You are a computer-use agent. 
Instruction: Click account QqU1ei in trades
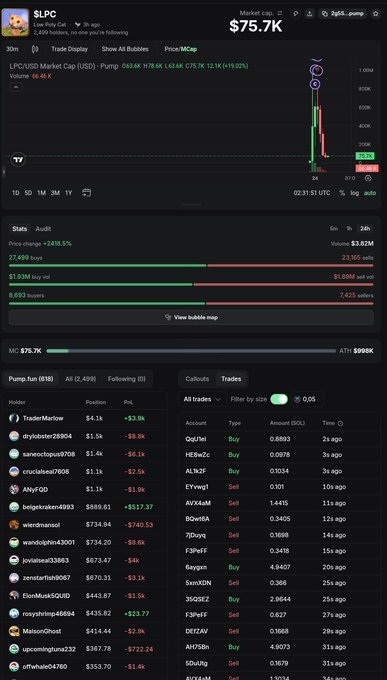coord(196,439)
